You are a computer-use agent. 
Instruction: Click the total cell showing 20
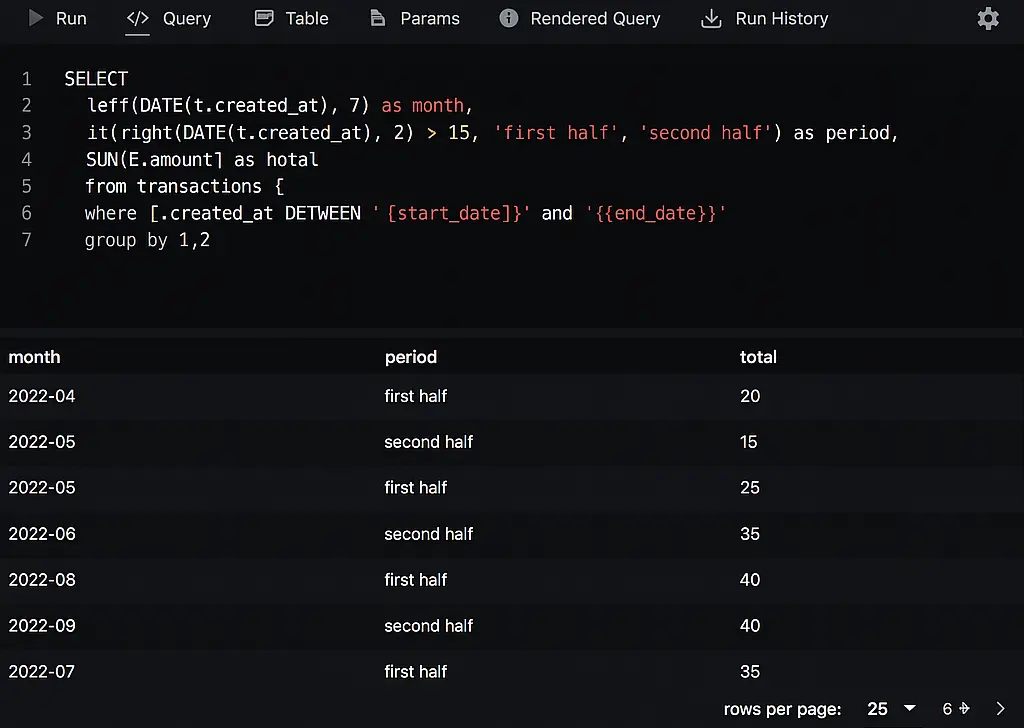tap(750, 396)
